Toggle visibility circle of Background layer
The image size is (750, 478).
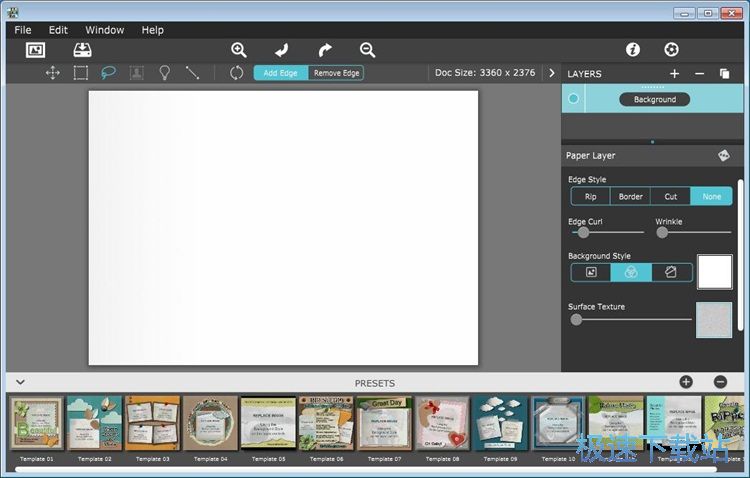573,99
